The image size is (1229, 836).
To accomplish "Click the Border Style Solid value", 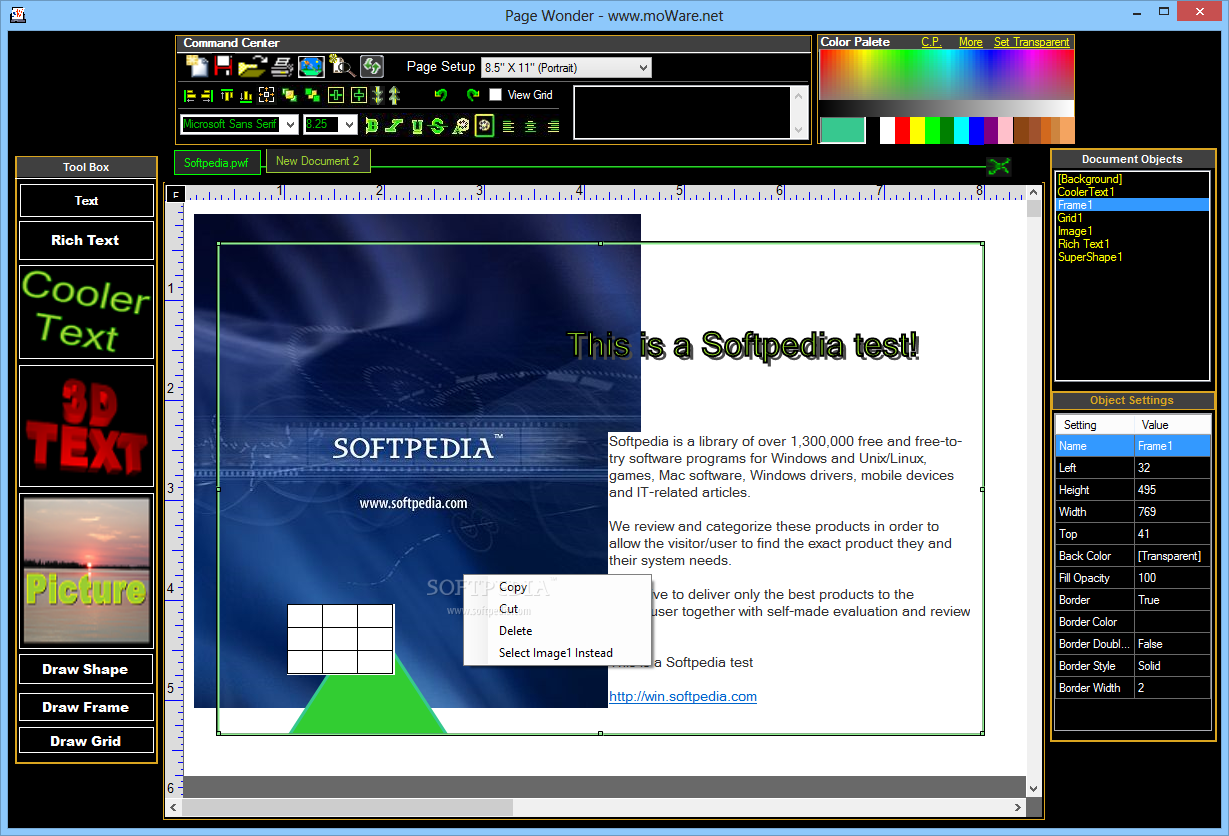I will 1172,666.
